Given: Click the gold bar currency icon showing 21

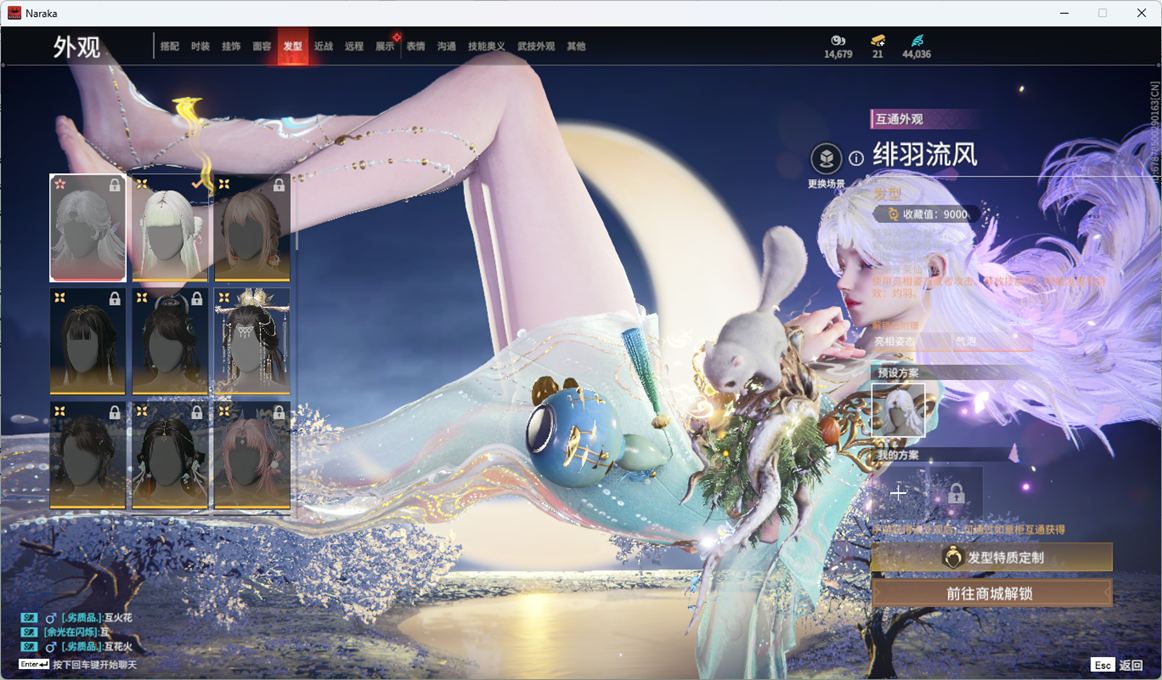Looking at the screenshot, I should coord(877,40).
